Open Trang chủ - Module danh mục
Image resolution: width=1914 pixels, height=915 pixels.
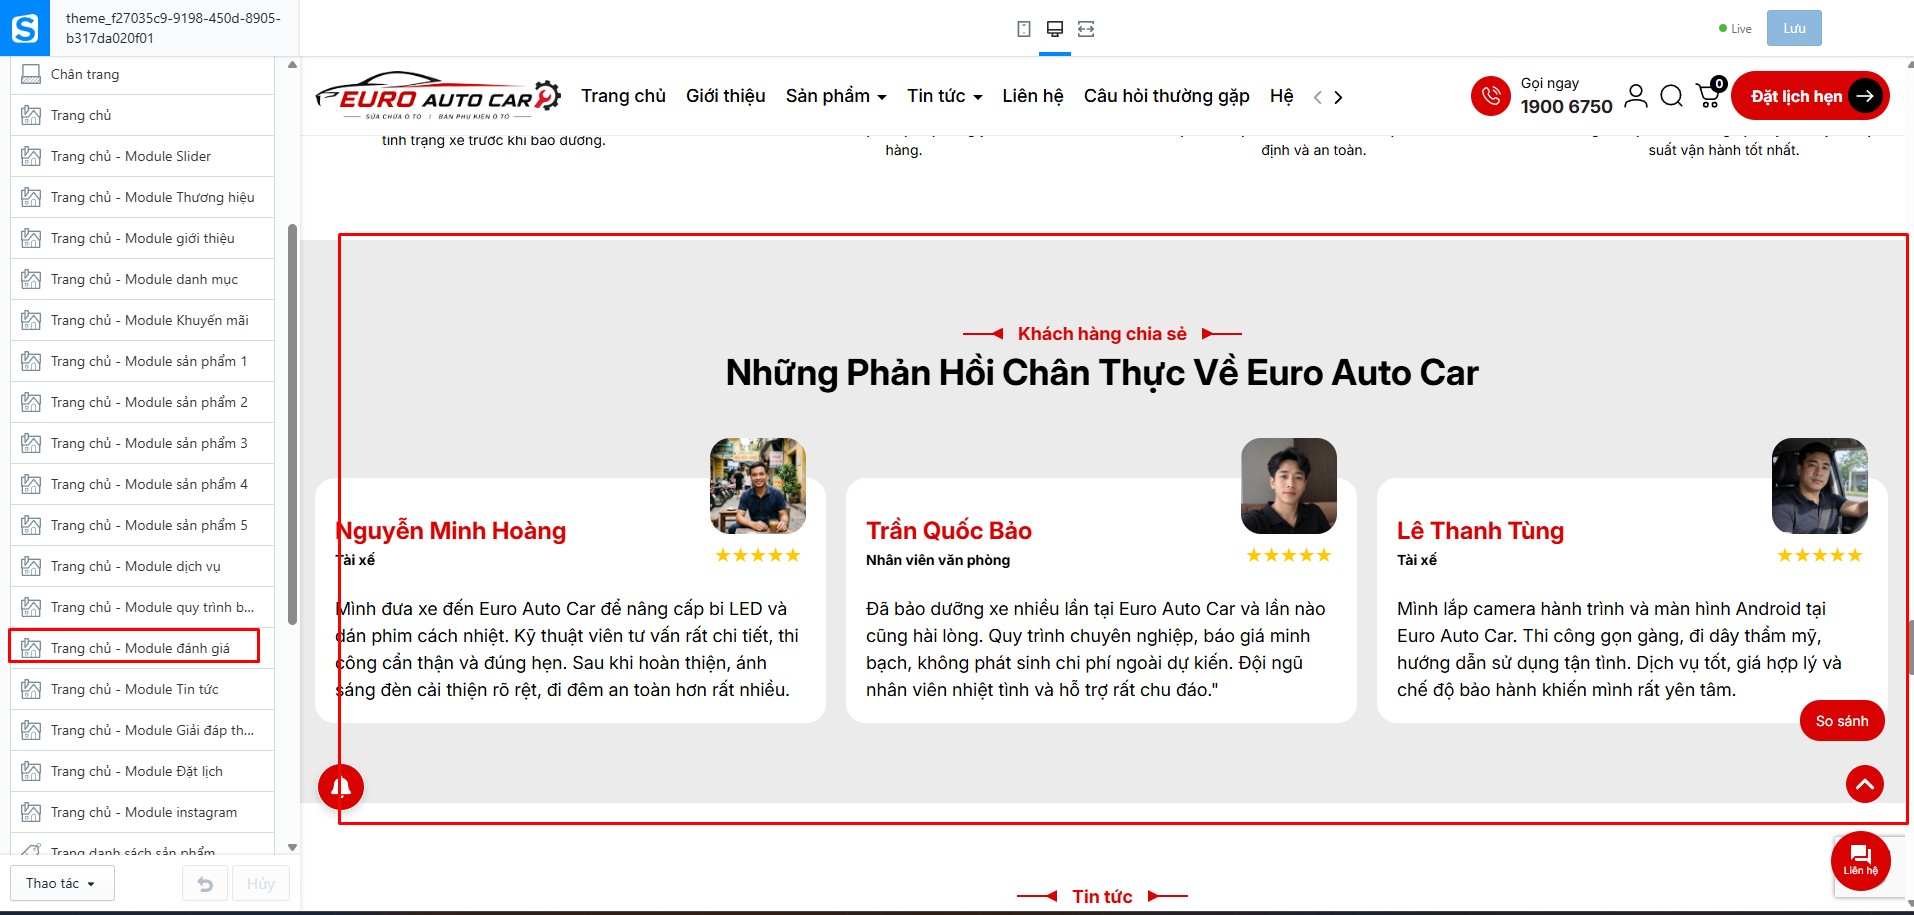point(142,279)
